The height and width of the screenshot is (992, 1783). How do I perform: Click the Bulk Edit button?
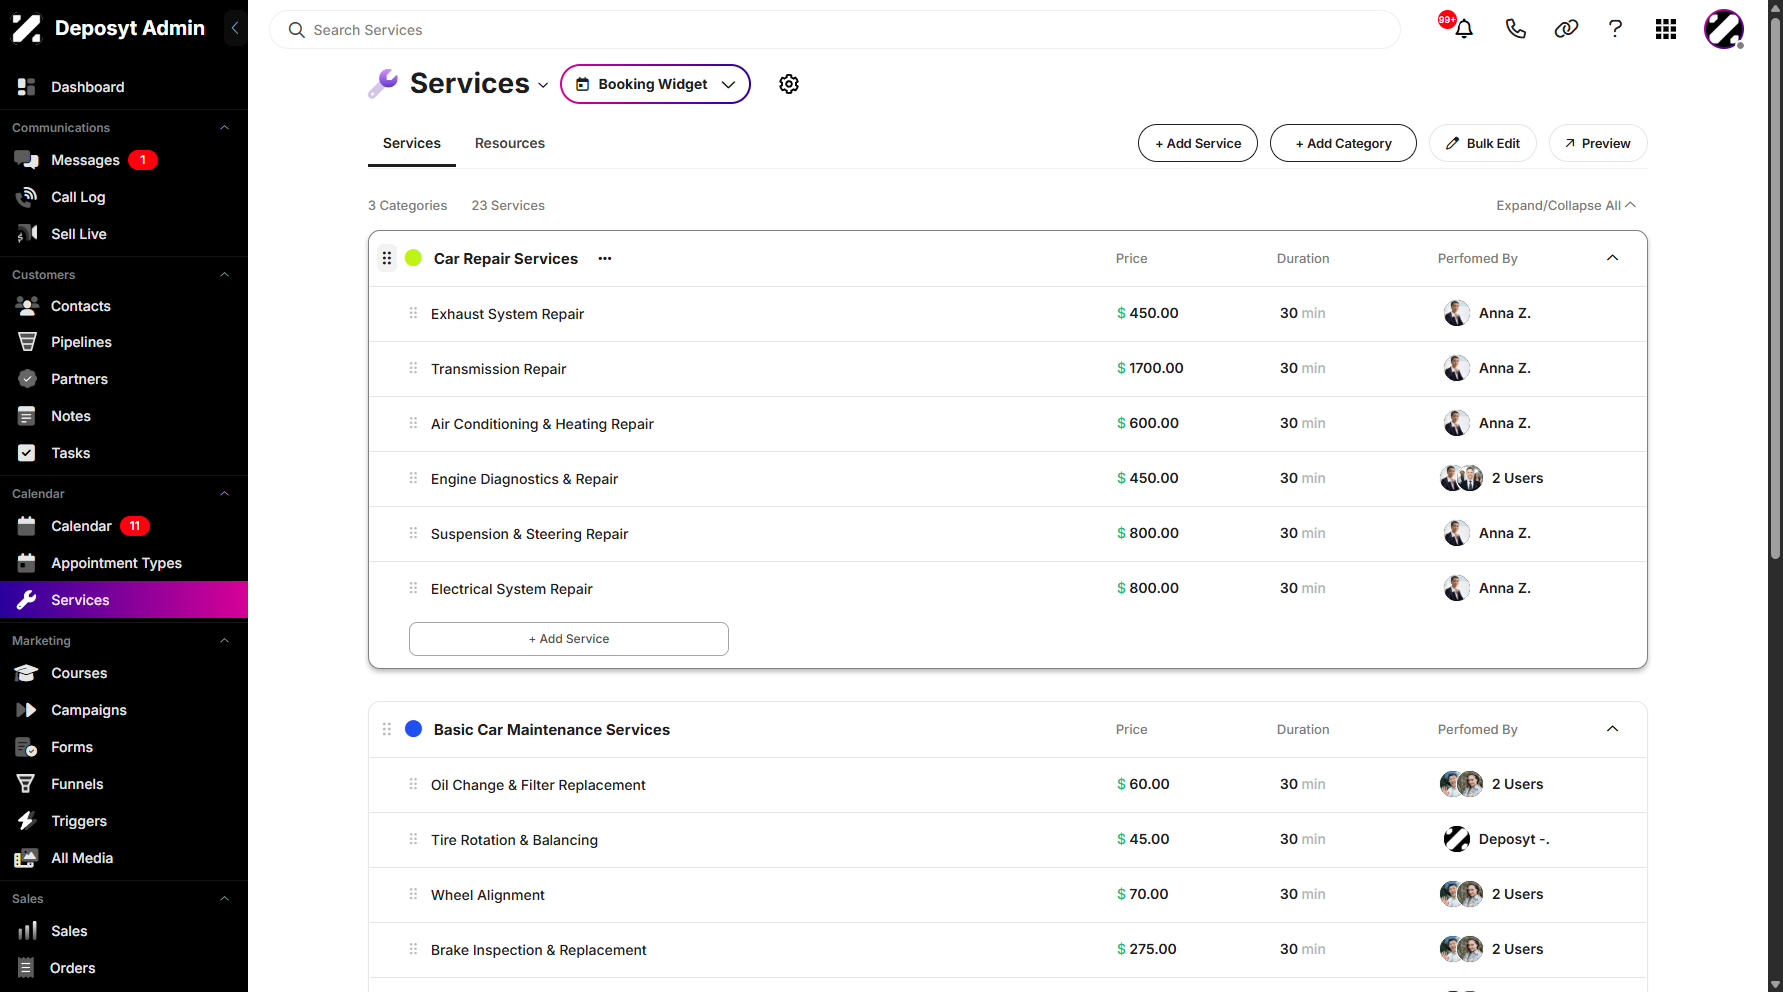(x=1483, y=143)
